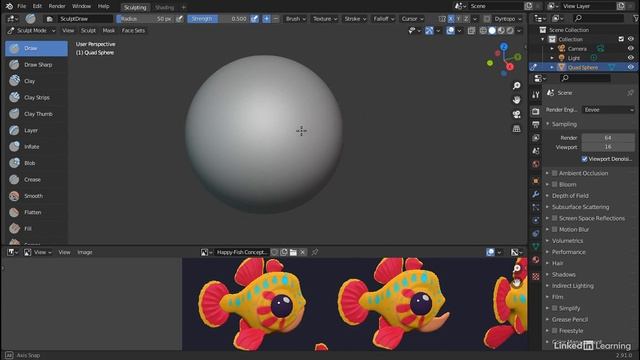Click the brush Radius slider

coord(145,19)
